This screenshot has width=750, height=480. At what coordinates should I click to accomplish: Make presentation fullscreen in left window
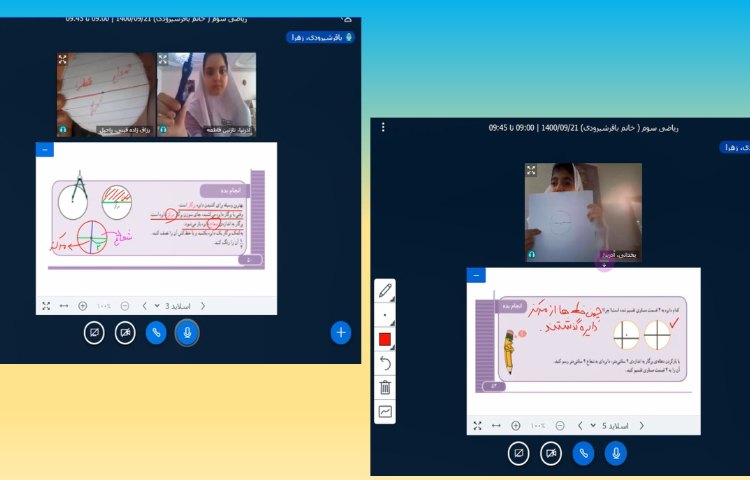[x=46, y=306]
